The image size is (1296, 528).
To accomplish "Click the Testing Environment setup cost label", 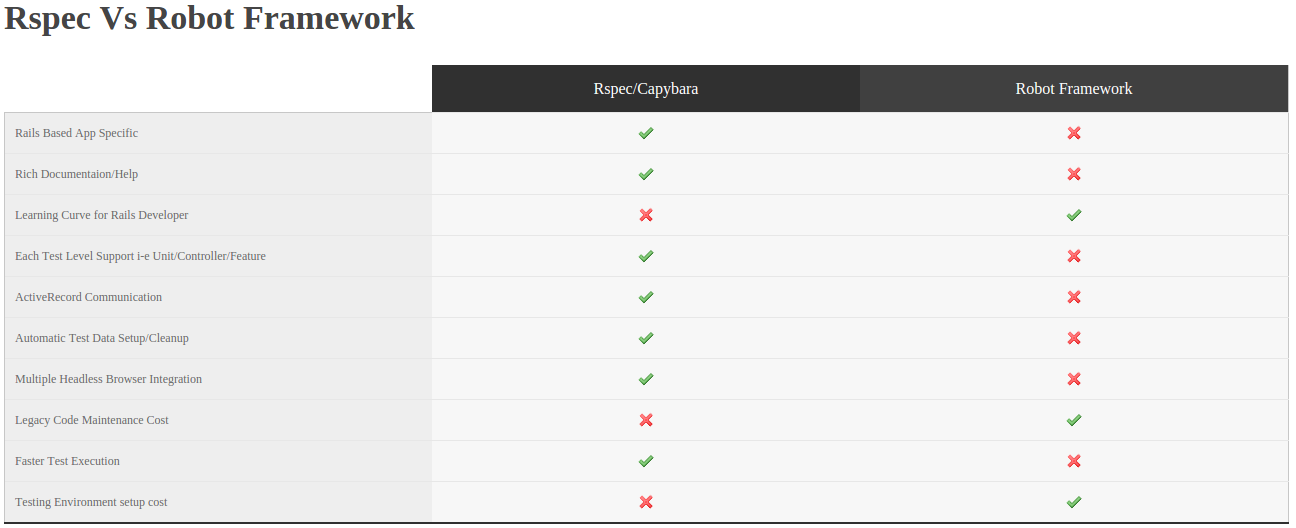I will (91, 502).
